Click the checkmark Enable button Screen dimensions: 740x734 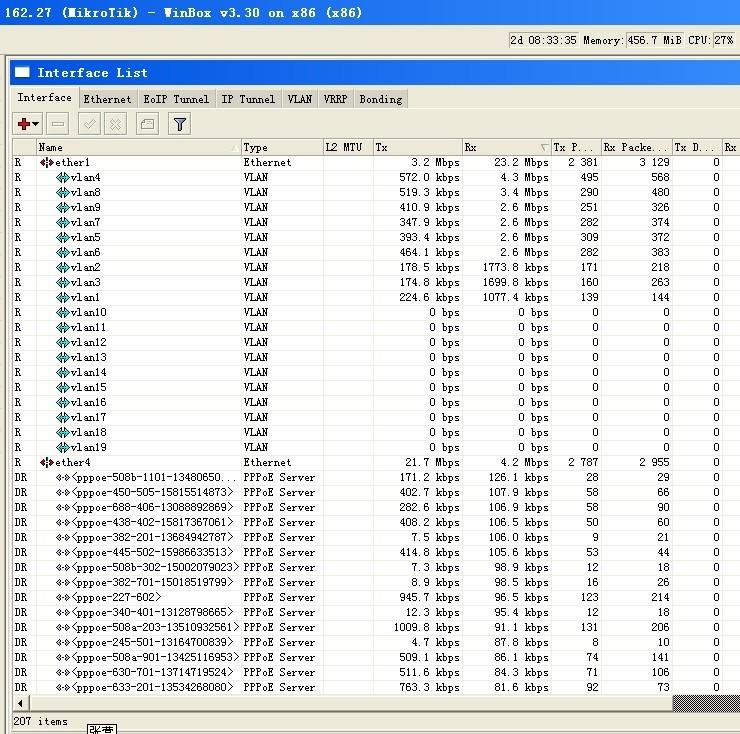pyautogui.click(x=89, y=124)
